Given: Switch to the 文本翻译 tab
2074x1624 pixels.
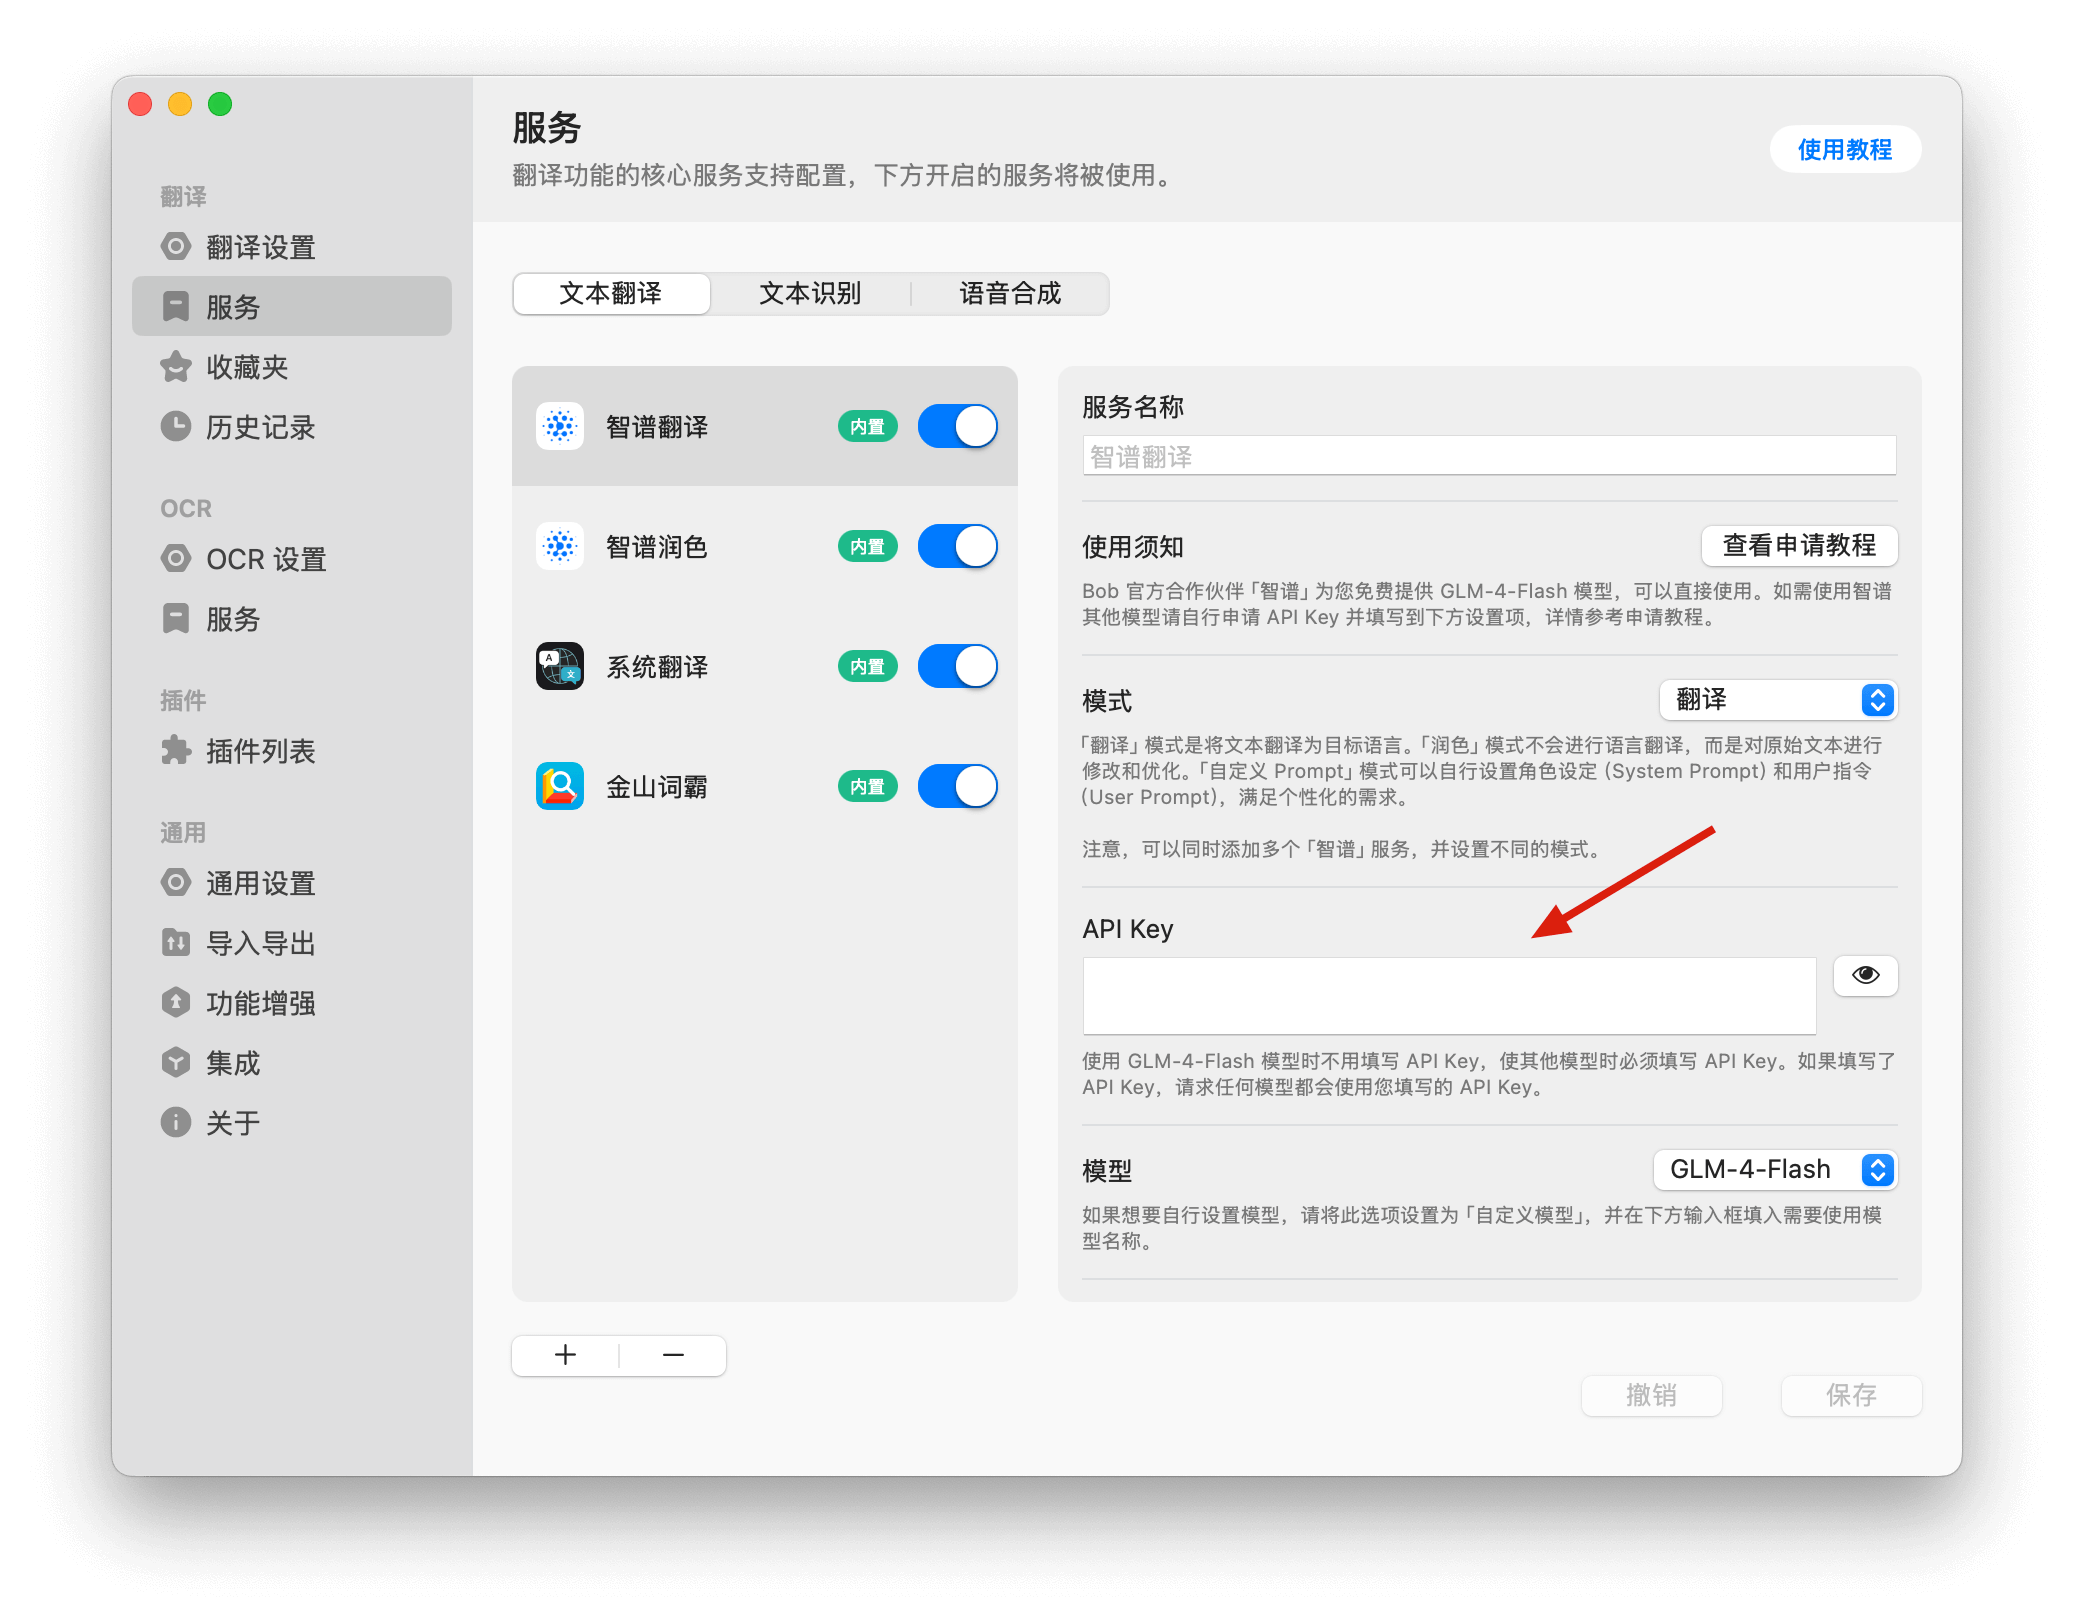Looking at the screenshot, I should [611, 294].
